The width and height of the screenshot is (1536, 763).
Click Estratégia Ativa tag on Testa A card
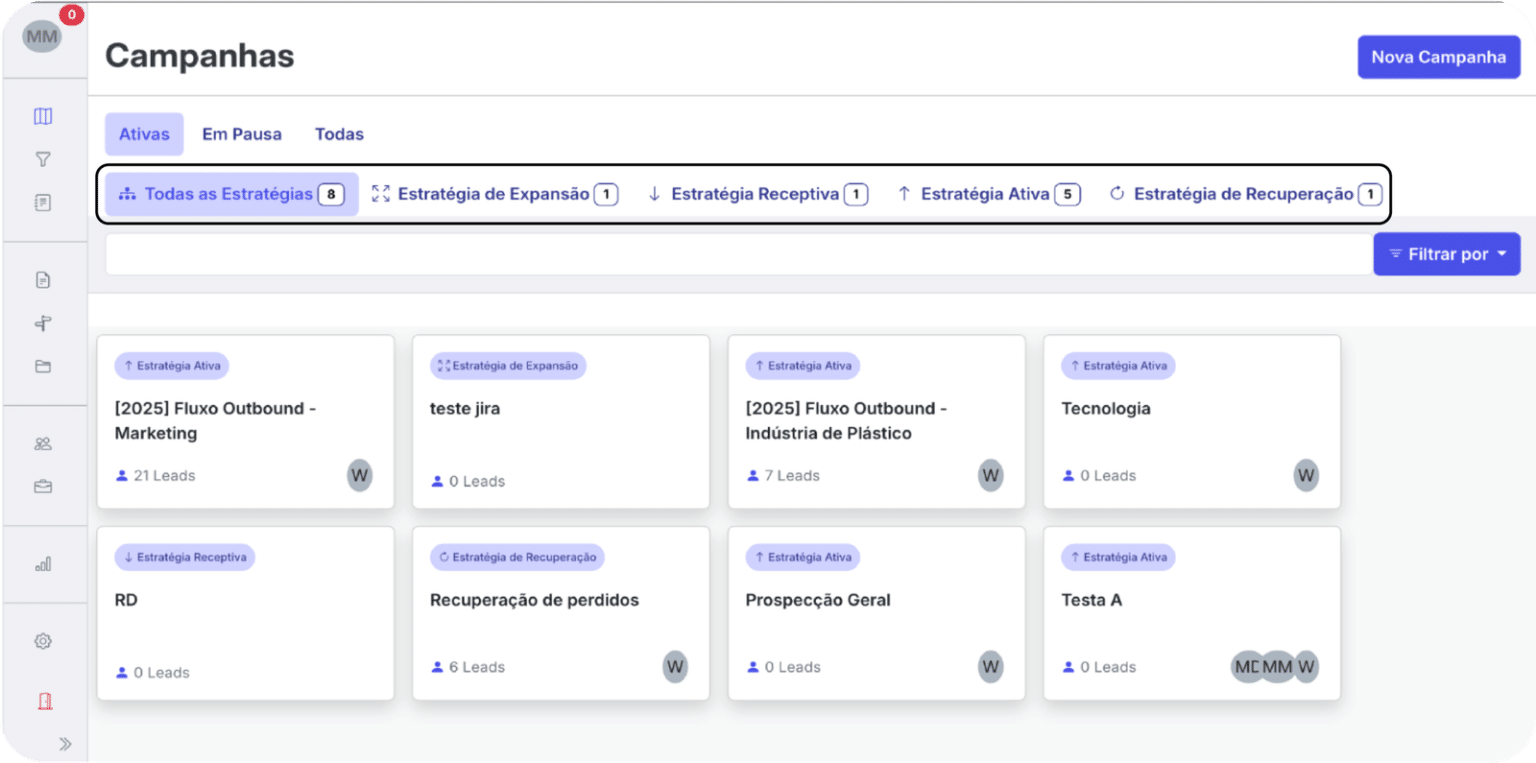pyautogui.click(x=1118, y=557)
